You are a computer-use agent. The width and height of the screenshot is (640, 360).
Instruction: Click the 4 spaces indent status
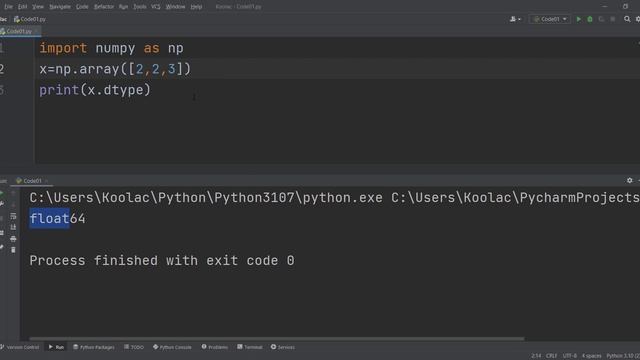[591, 356]
